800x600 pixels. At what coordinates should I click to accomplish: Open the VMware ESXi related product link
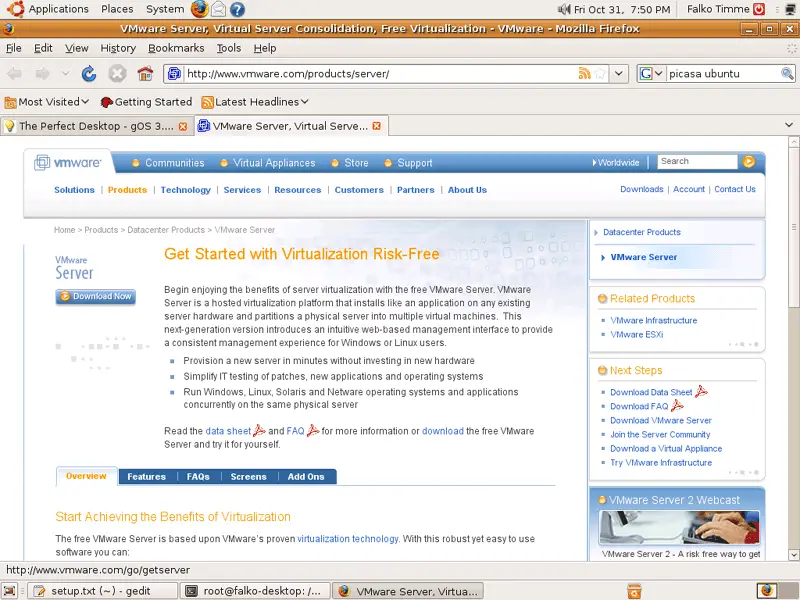pos(637,335)
